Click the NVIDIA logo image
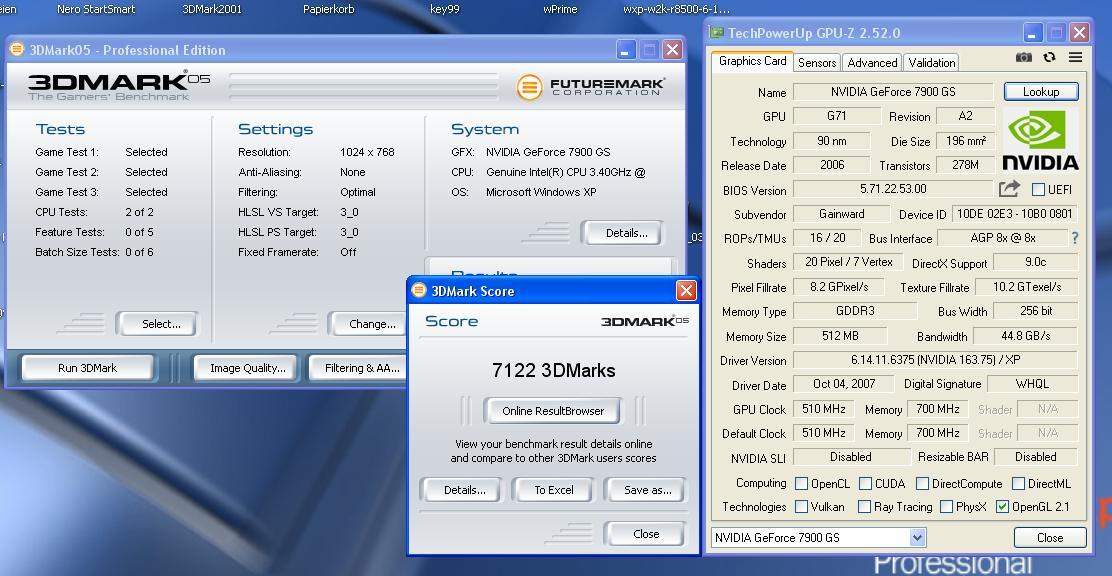The height and width of the screenshot is (576, 1112). pos(1040,141)
